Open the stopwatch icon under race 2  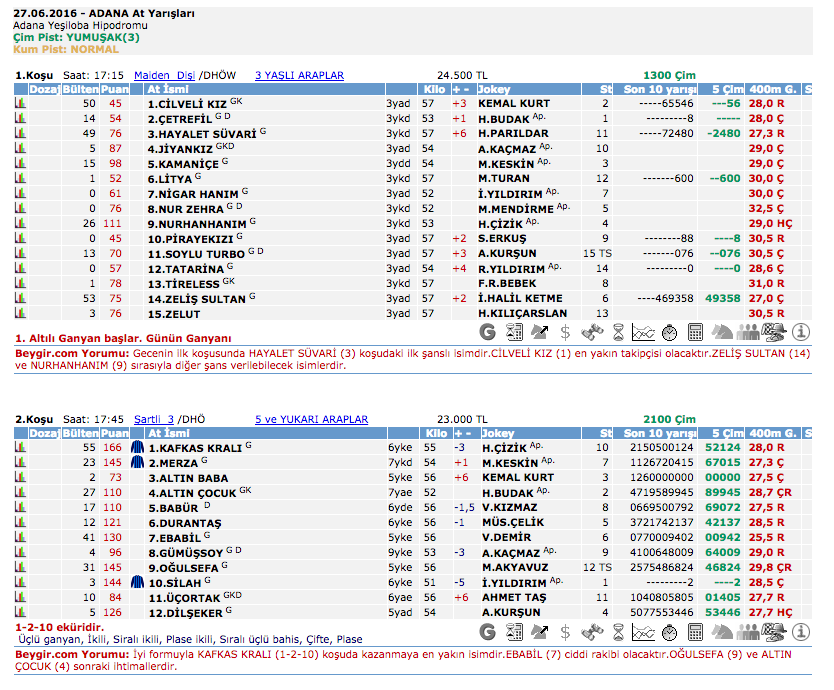670,631
